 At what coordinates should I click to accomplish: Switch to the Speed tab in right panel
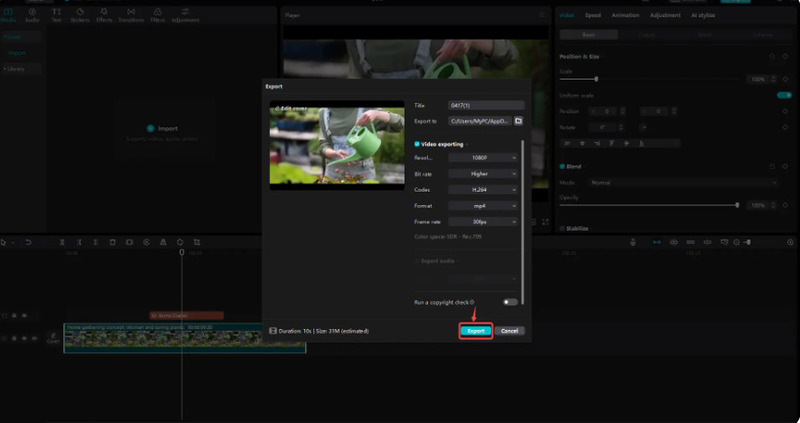pyautogui.click(x=593, y=15)
